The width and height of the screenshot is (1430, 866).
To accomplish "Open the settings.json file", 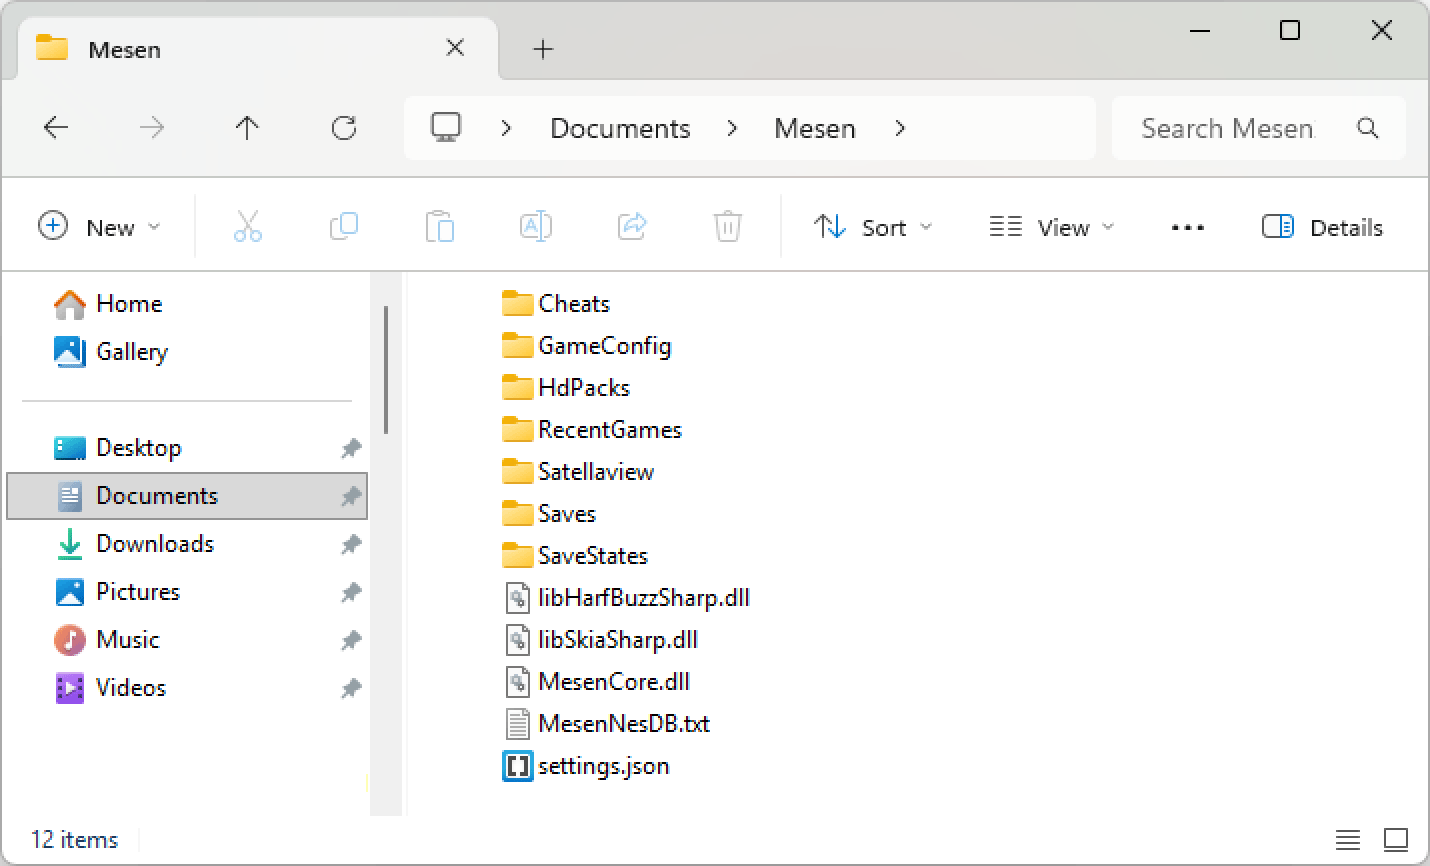I will click(603, 766).
